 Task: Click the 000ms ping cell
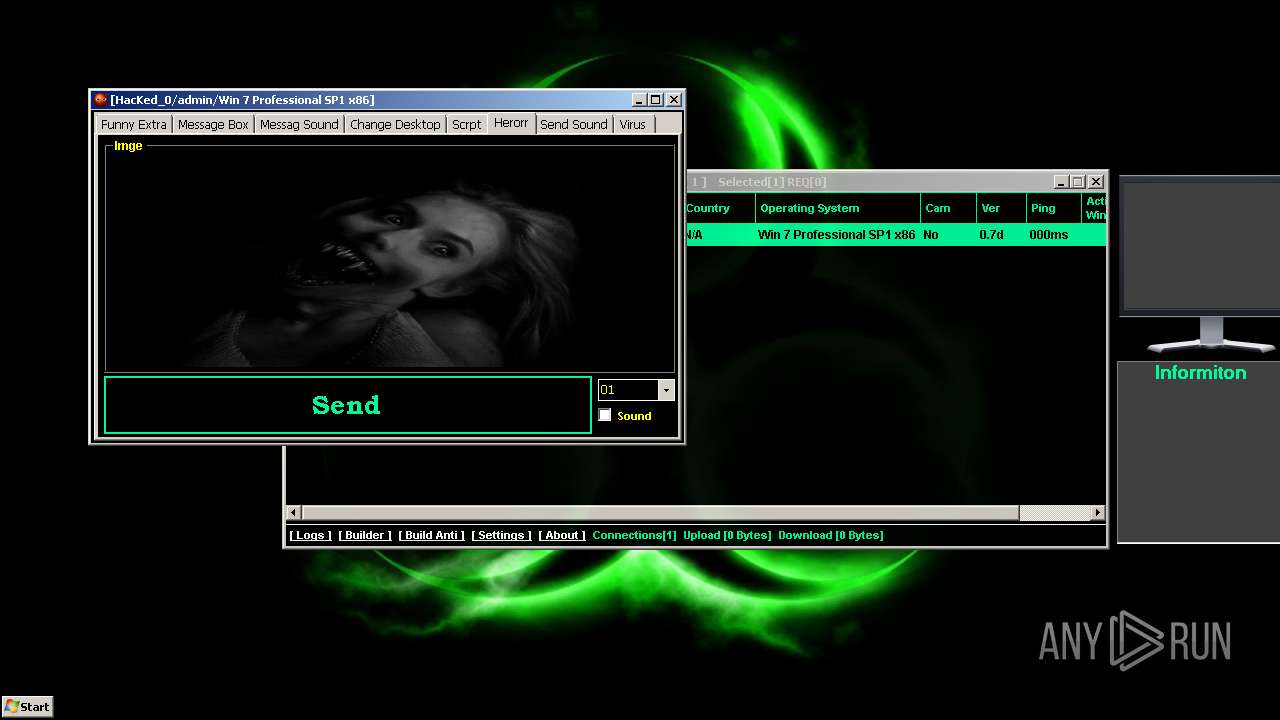1048,235
